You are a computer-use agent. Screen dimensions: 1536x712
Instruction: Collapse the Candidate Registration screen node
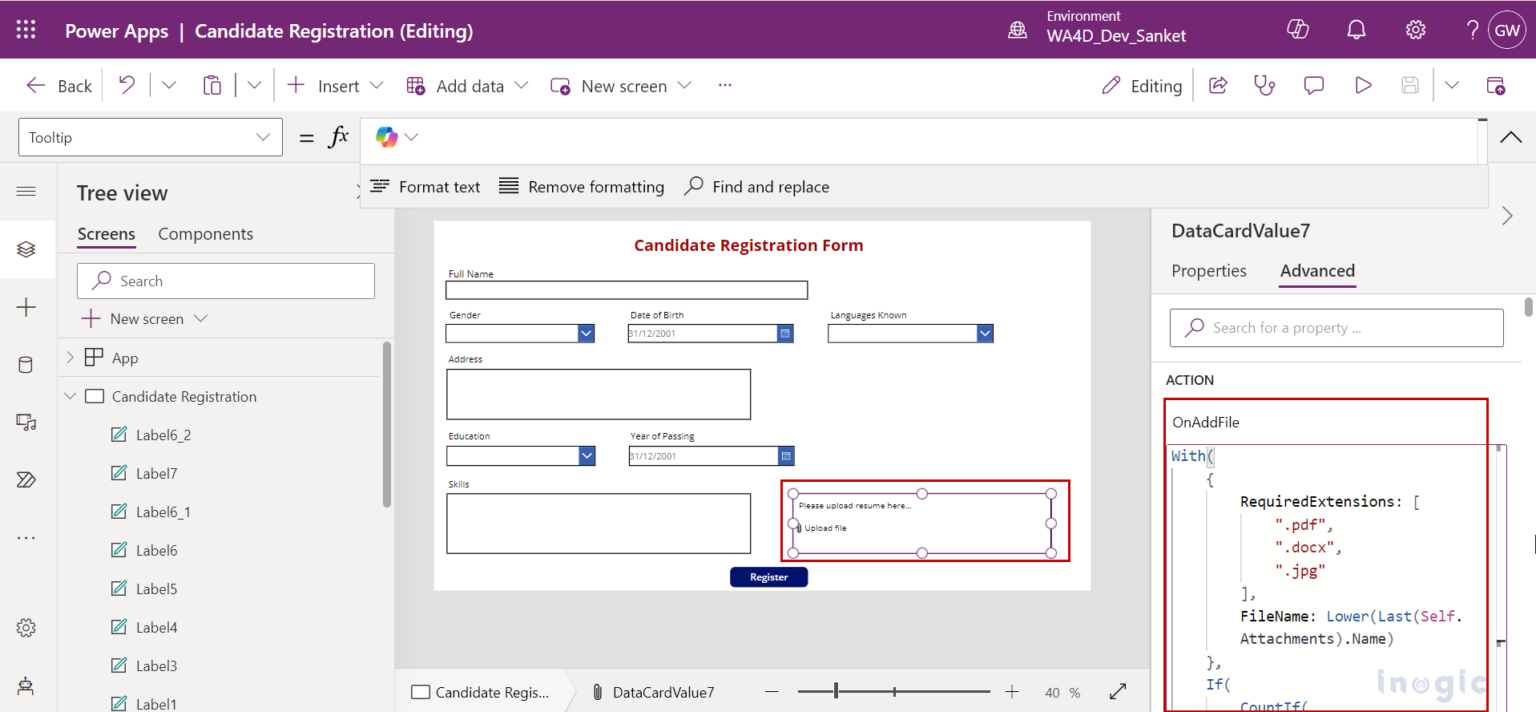click(70, 395)
